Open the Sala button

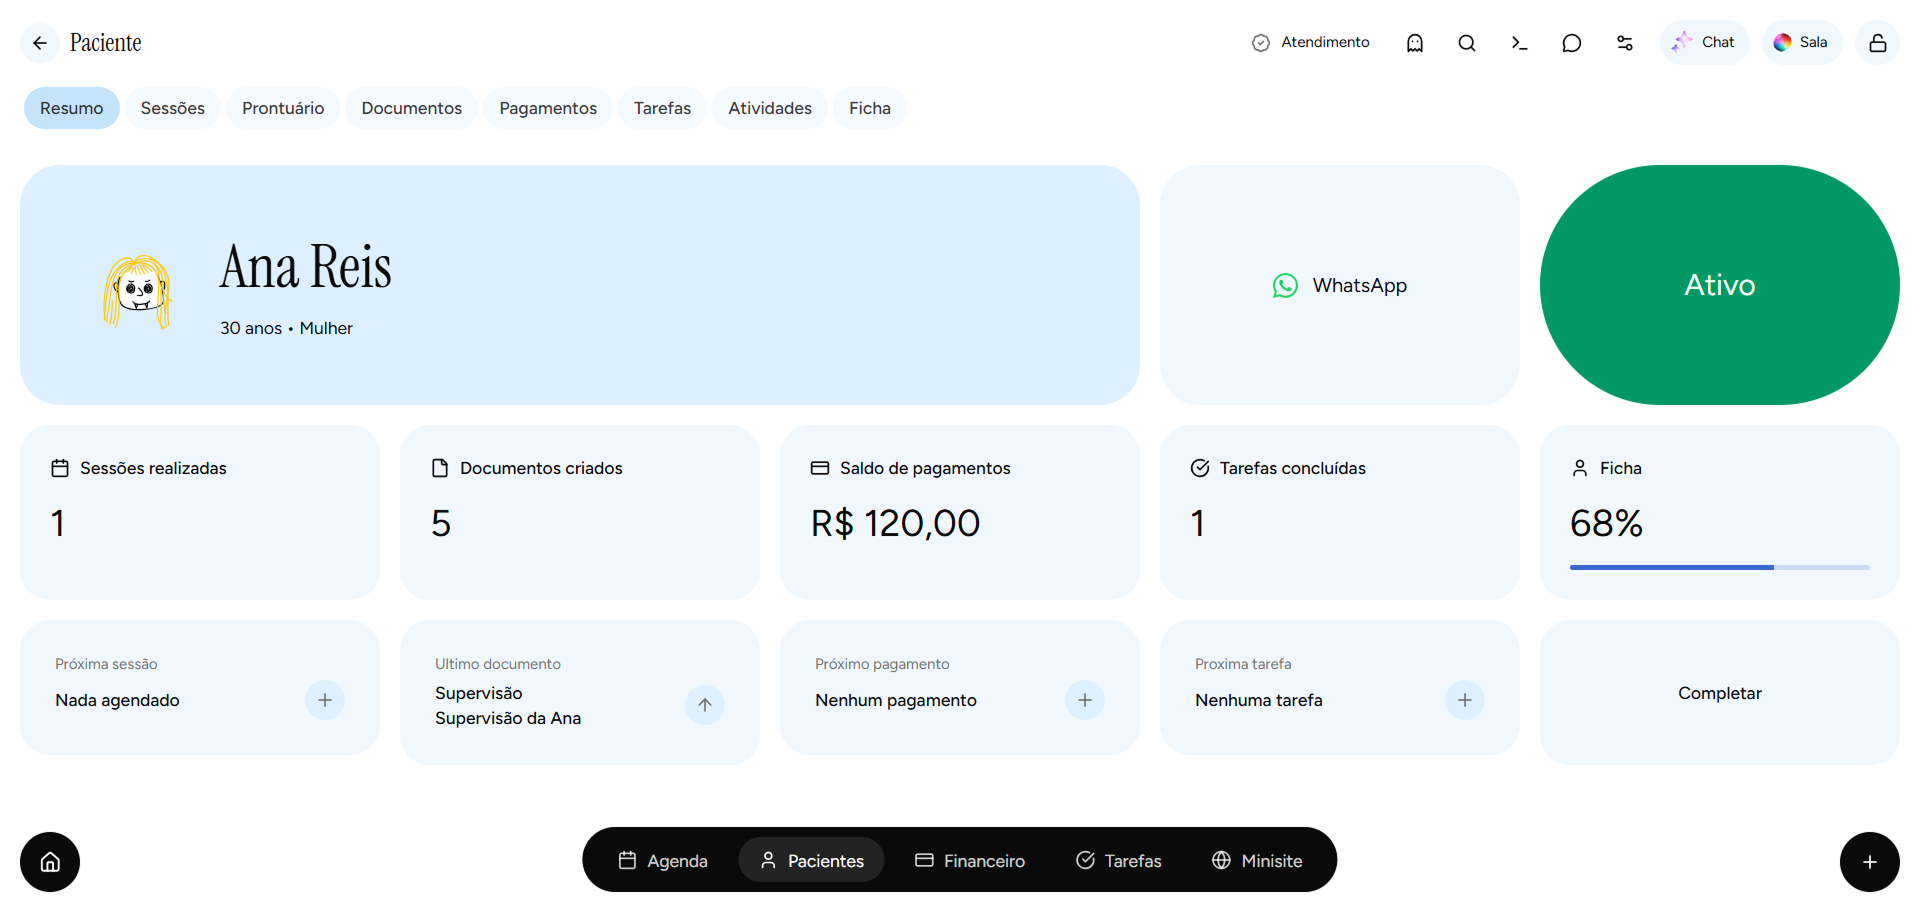(x=1802, y=43)
